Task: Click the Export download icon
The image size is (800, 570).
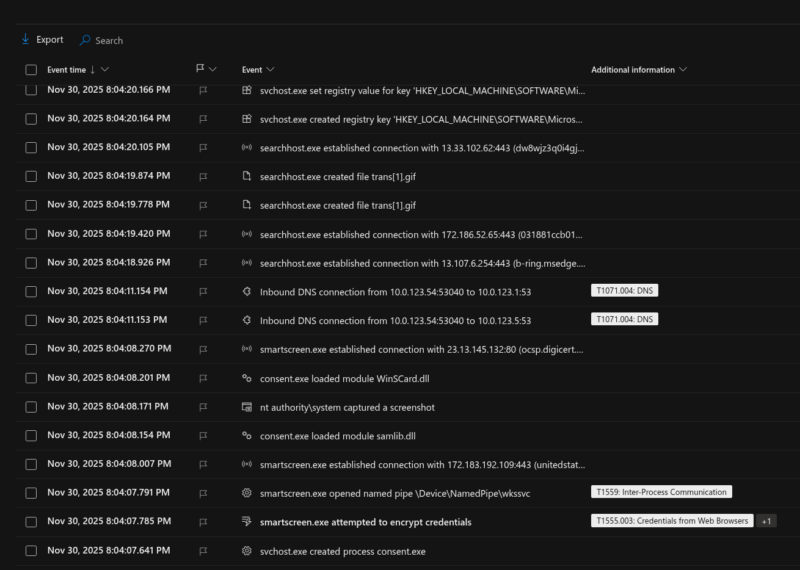Action: [x=25, y=40]
